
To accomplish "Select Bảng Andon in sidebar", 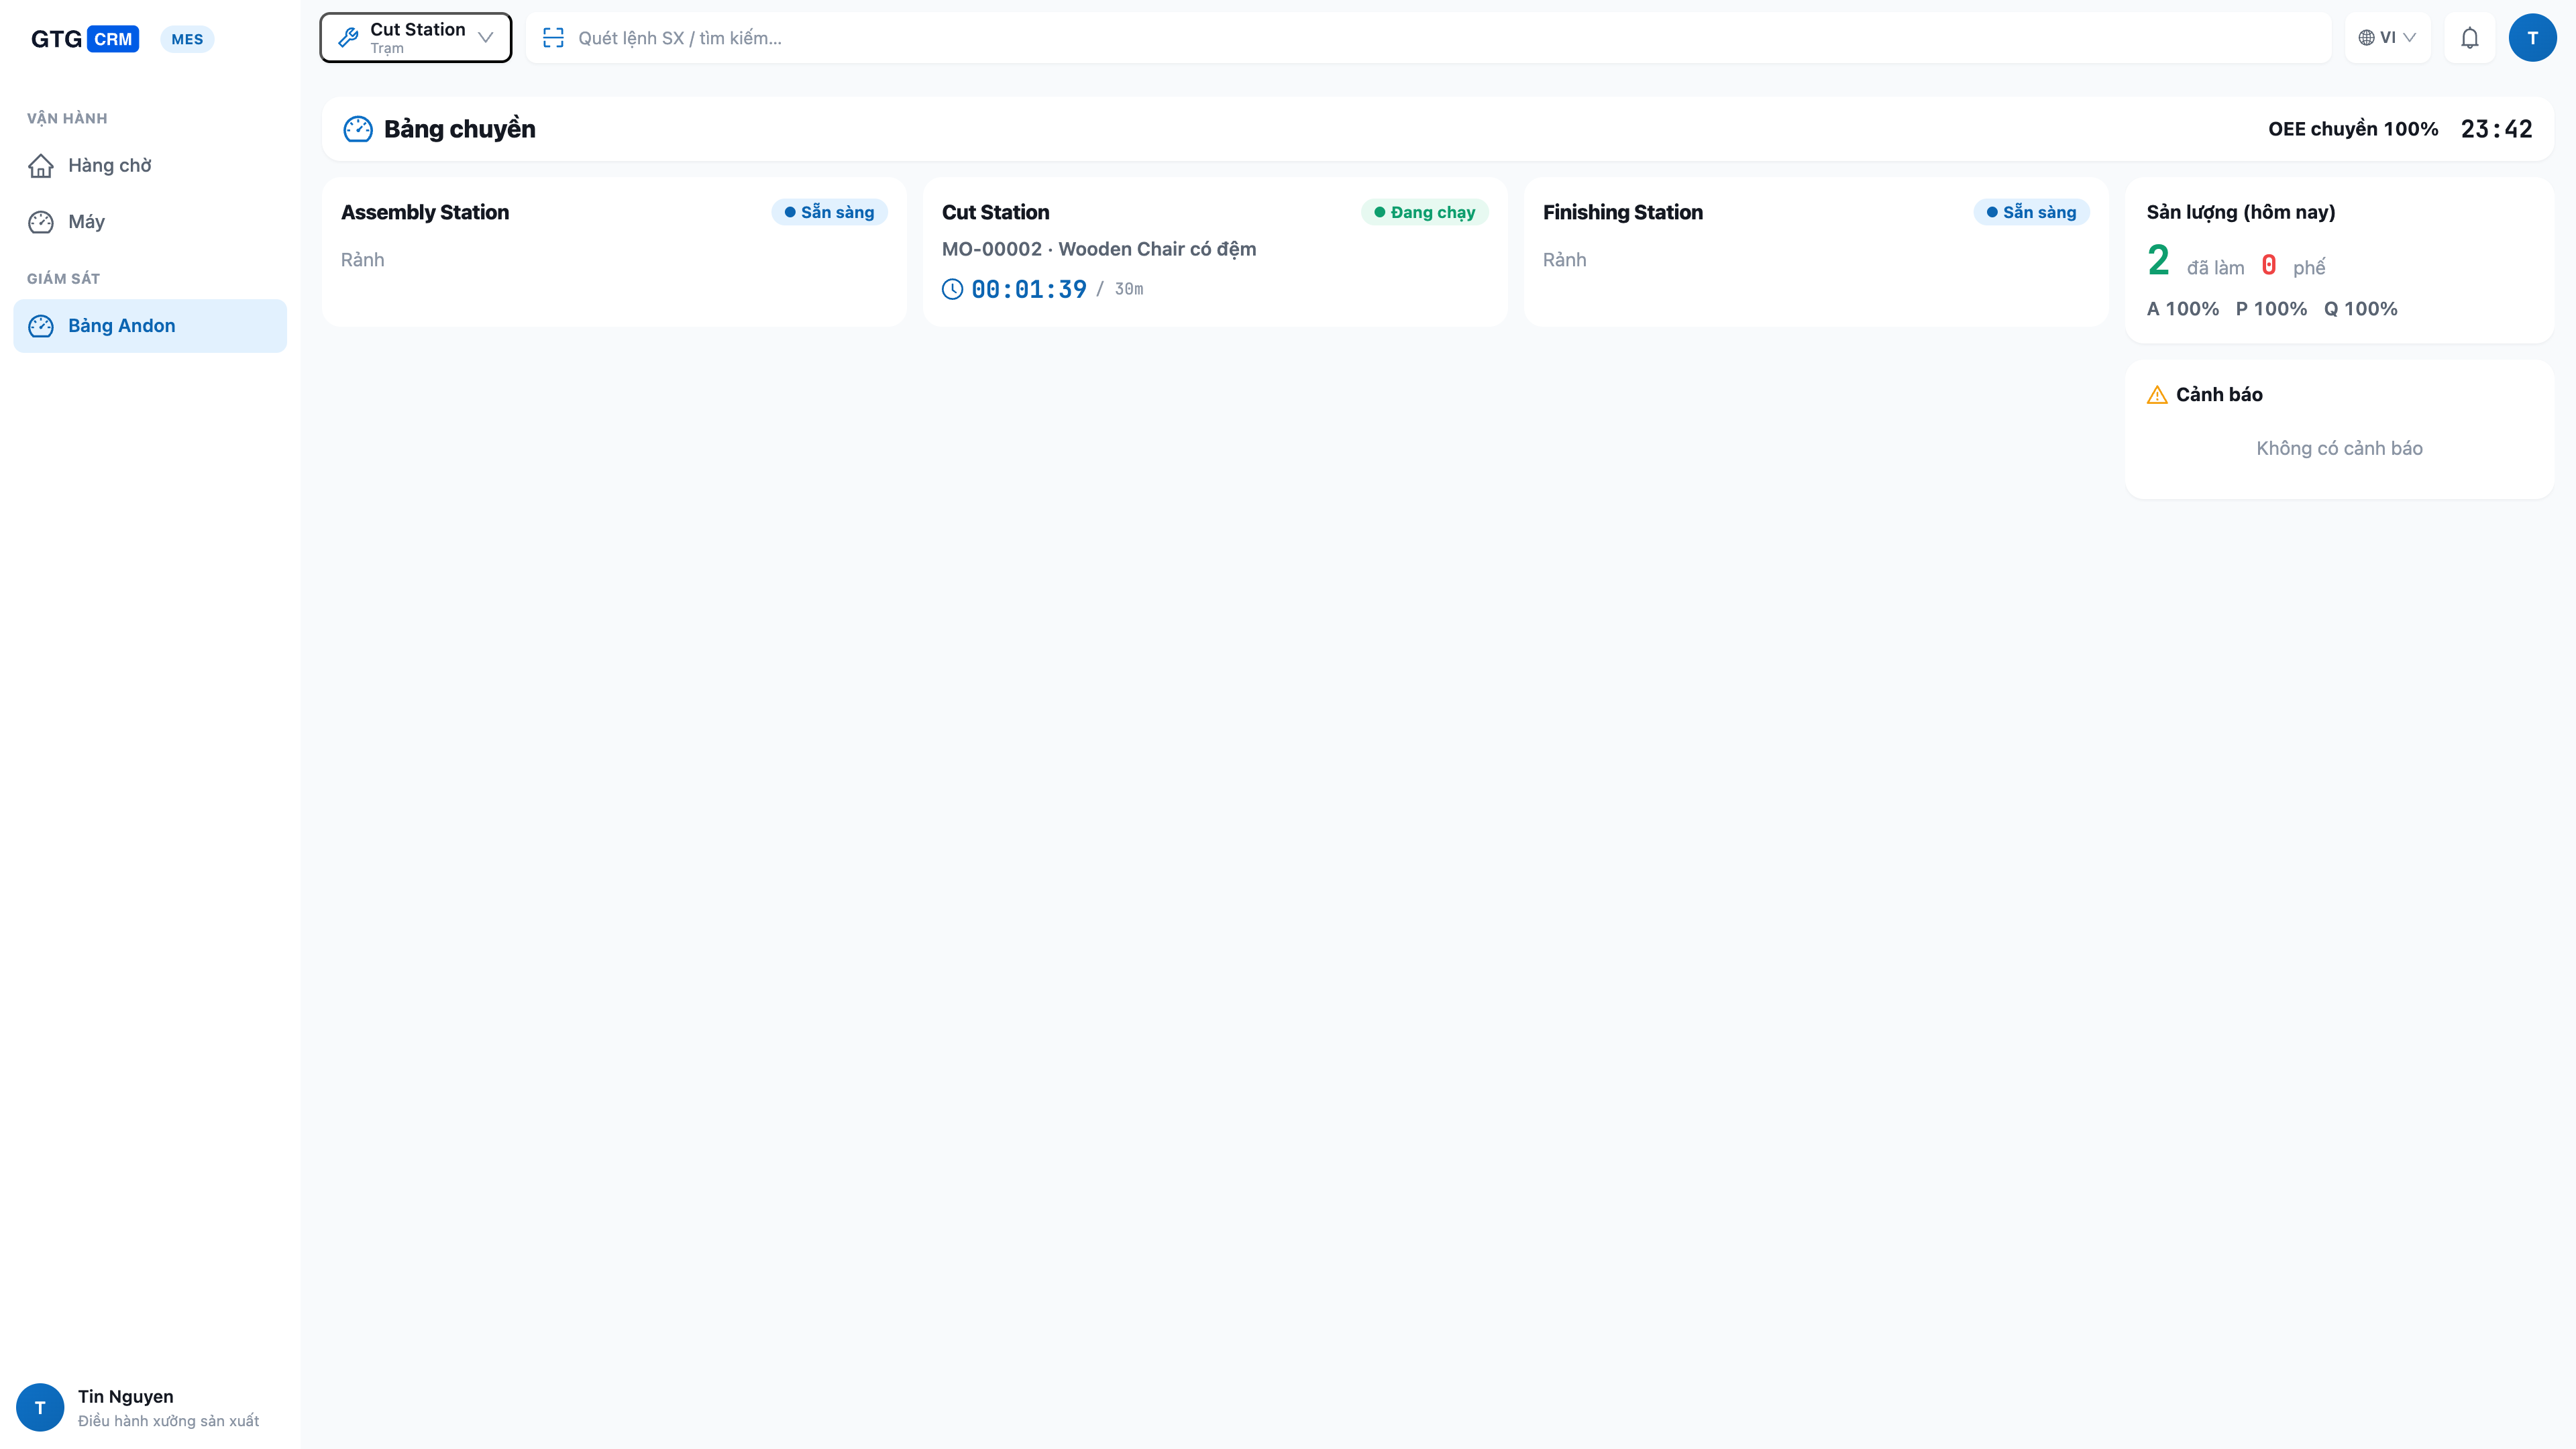I will (150, 326).
